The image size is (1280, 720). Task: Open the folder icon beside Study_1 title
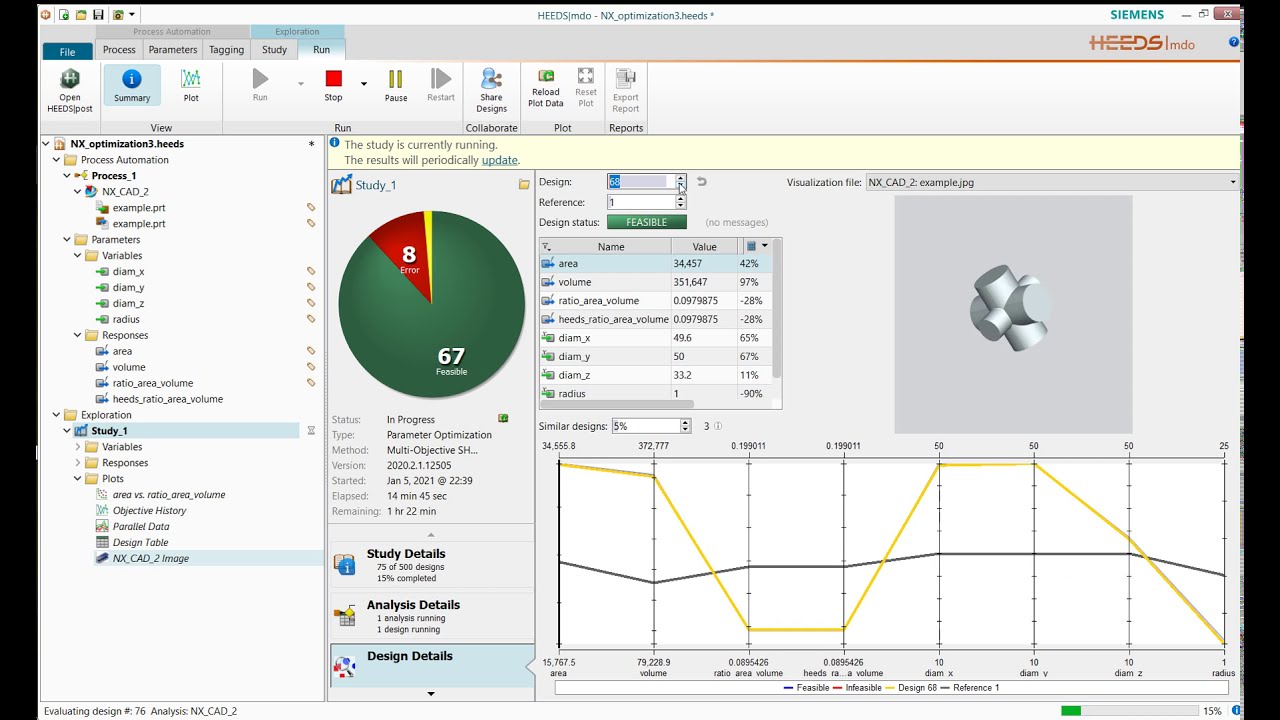point(523,185)
